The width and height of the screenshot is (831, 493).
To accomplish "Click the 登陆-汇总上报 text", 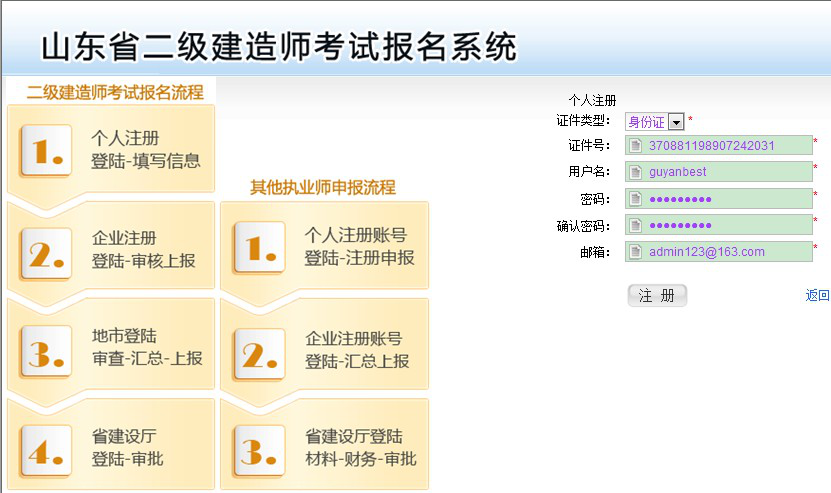I will (357, 362).
